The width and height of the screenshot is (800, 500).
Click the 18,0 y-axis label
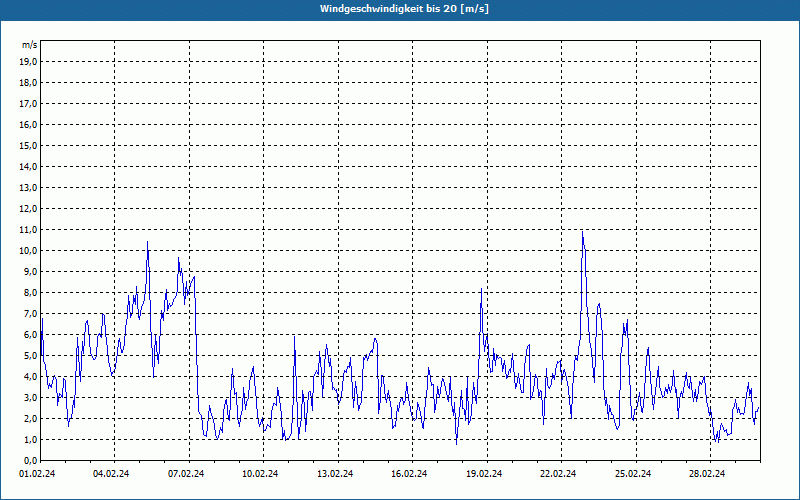pos(28,83)
